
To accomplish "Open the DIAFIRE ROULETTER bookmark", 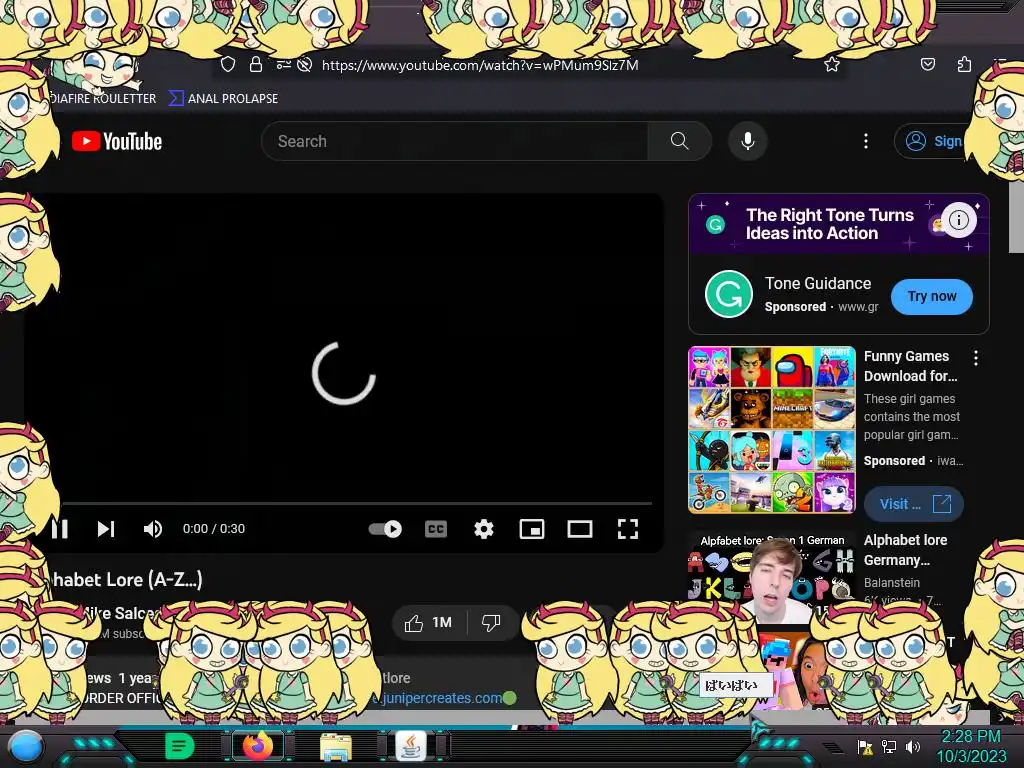I will (101, 99).
